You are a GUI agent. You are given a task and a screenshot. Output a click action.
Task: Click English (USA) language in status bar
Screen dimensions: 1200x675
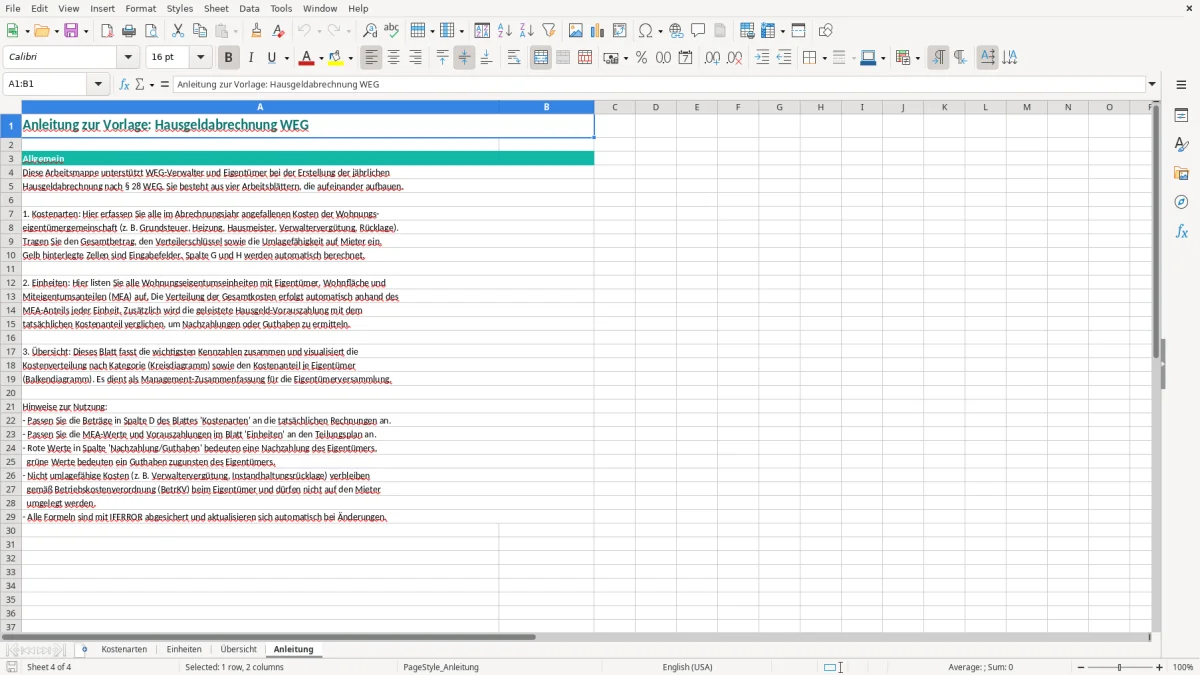tap(687, 667)
